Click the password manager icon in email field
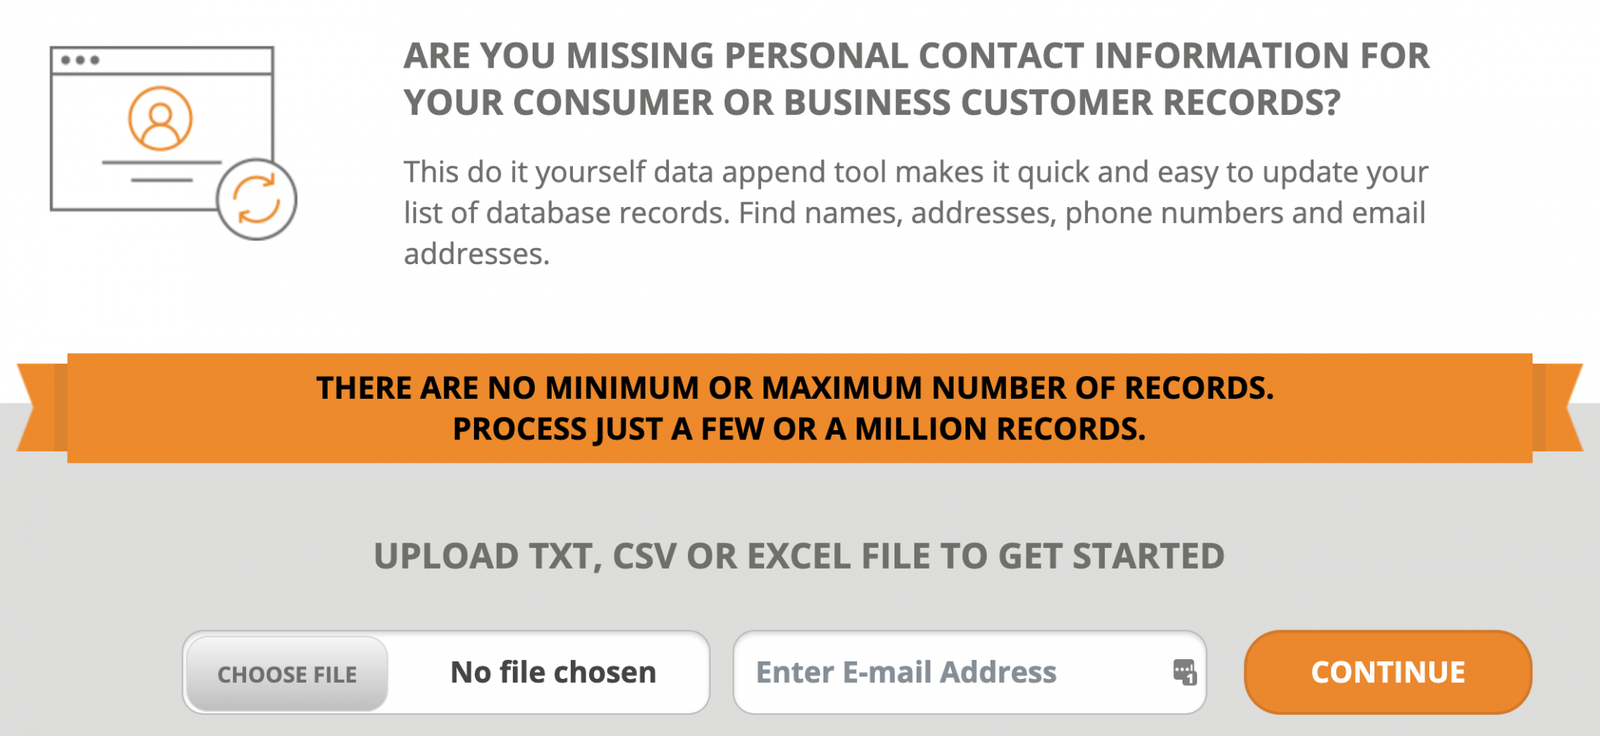This screenshot has height=736, width=1600. (1184, 672)
